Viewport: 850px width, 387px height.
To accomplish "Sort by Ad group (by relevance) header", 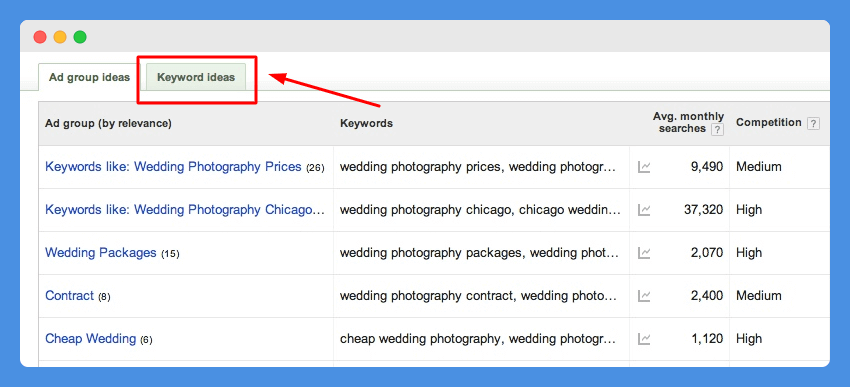I will (108, 124).
